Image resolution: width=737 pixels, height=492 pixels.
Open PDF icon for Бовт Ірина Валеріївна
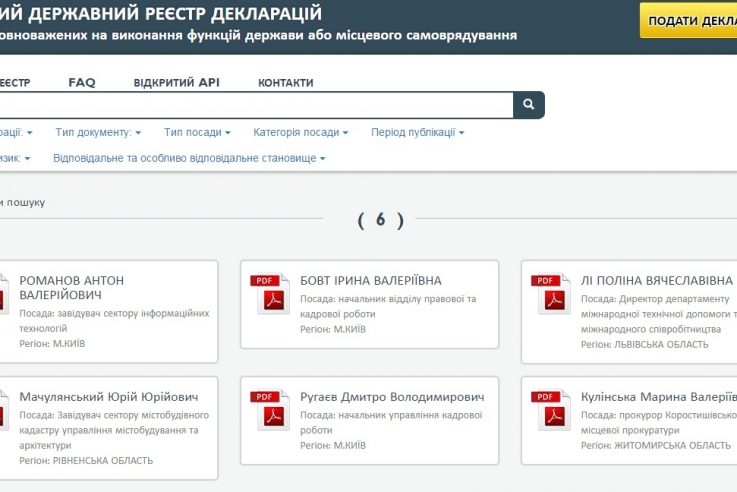pos(270,293)
